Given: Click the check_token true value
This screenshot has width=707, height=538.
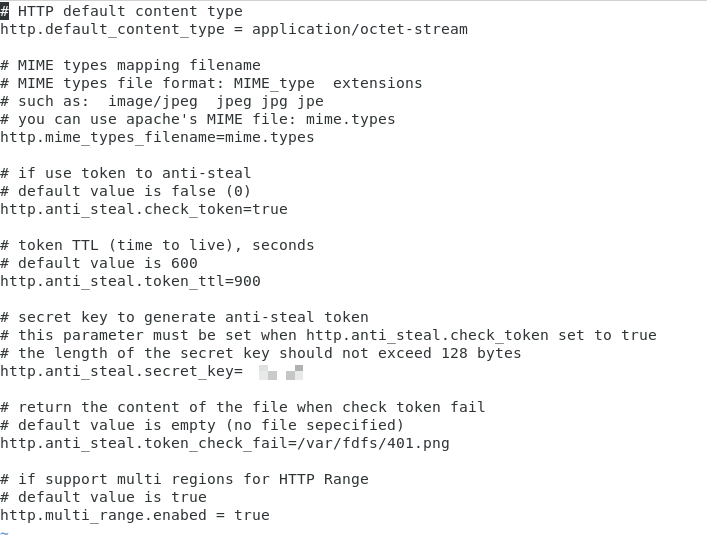Looking at the screenshot, I should click(270, 209).
